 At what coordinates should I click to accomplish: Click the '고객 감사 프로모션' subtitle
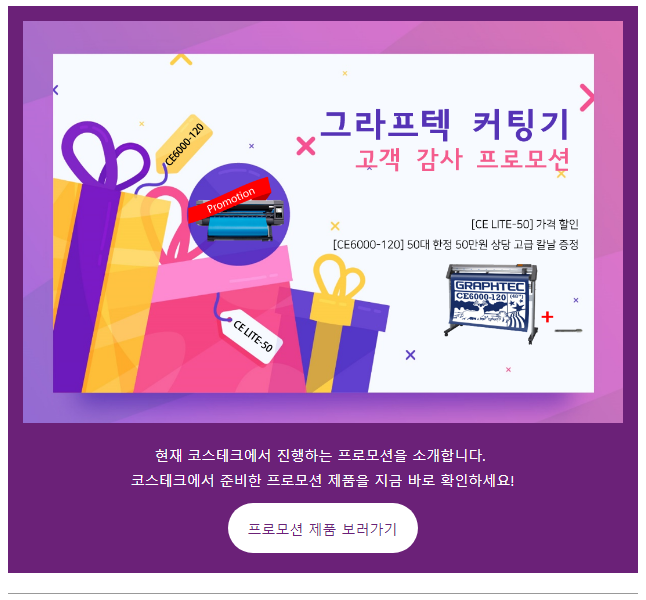pos(462,159)
